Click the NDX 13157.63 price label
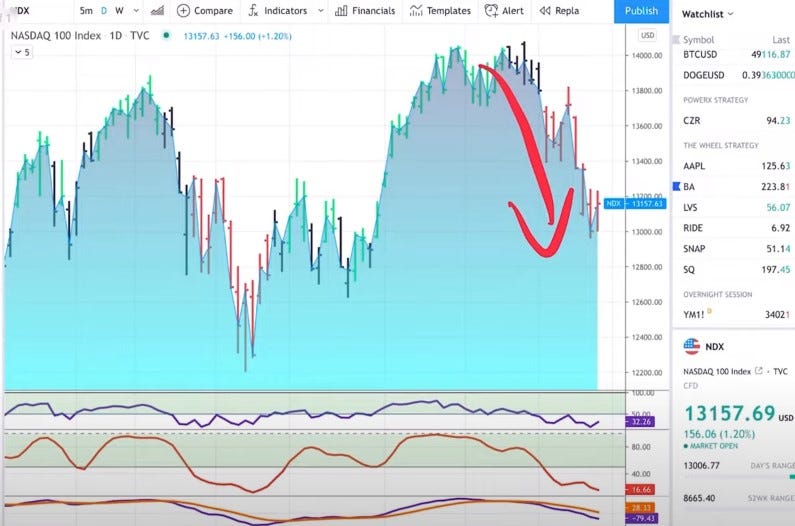The width and height of the screenshot is (795, 526). [635, 203]
